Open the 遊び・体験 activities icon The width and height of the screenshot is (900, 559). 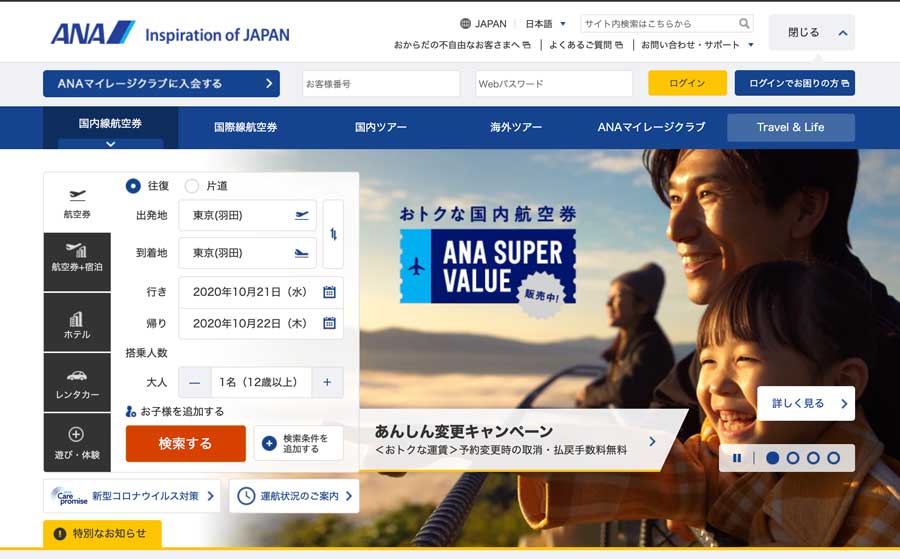(x=77, y=442)
